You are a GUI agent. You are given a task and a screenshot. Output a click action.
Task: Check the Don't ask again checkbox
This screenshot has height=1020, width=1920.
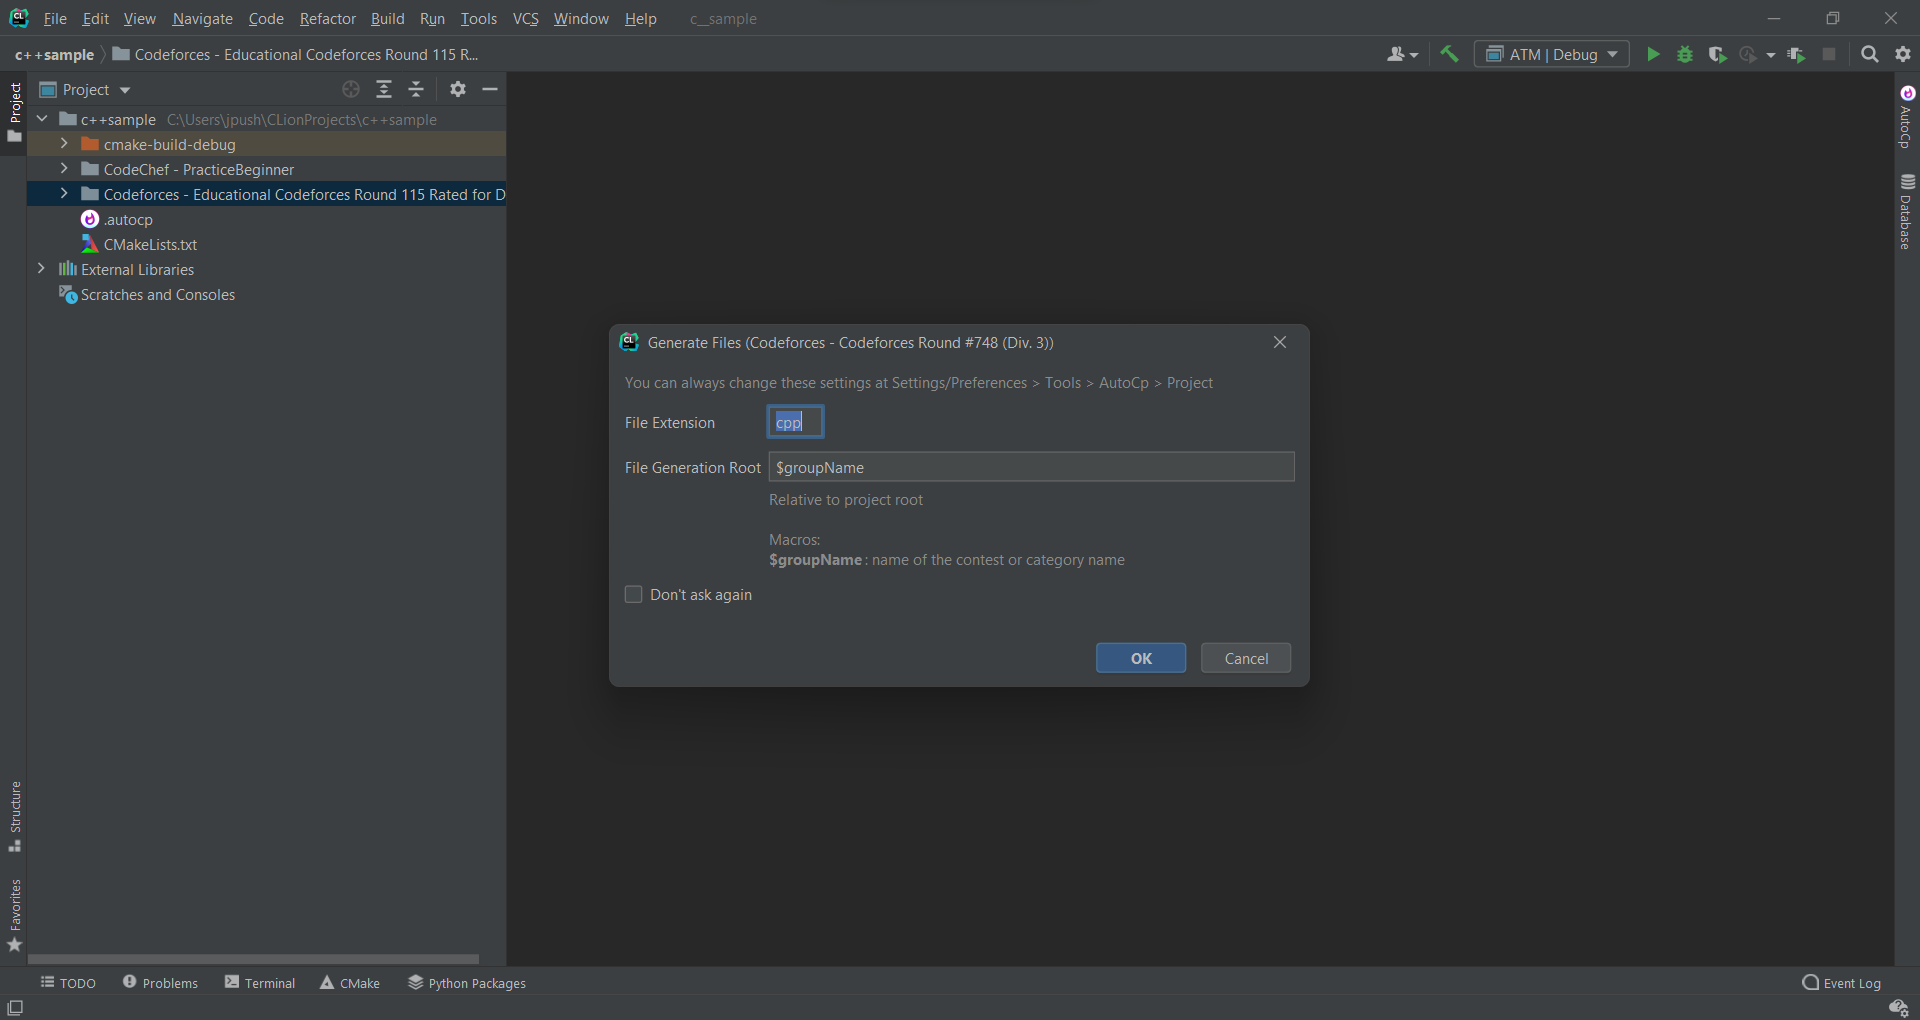click(x=633, y=595)
